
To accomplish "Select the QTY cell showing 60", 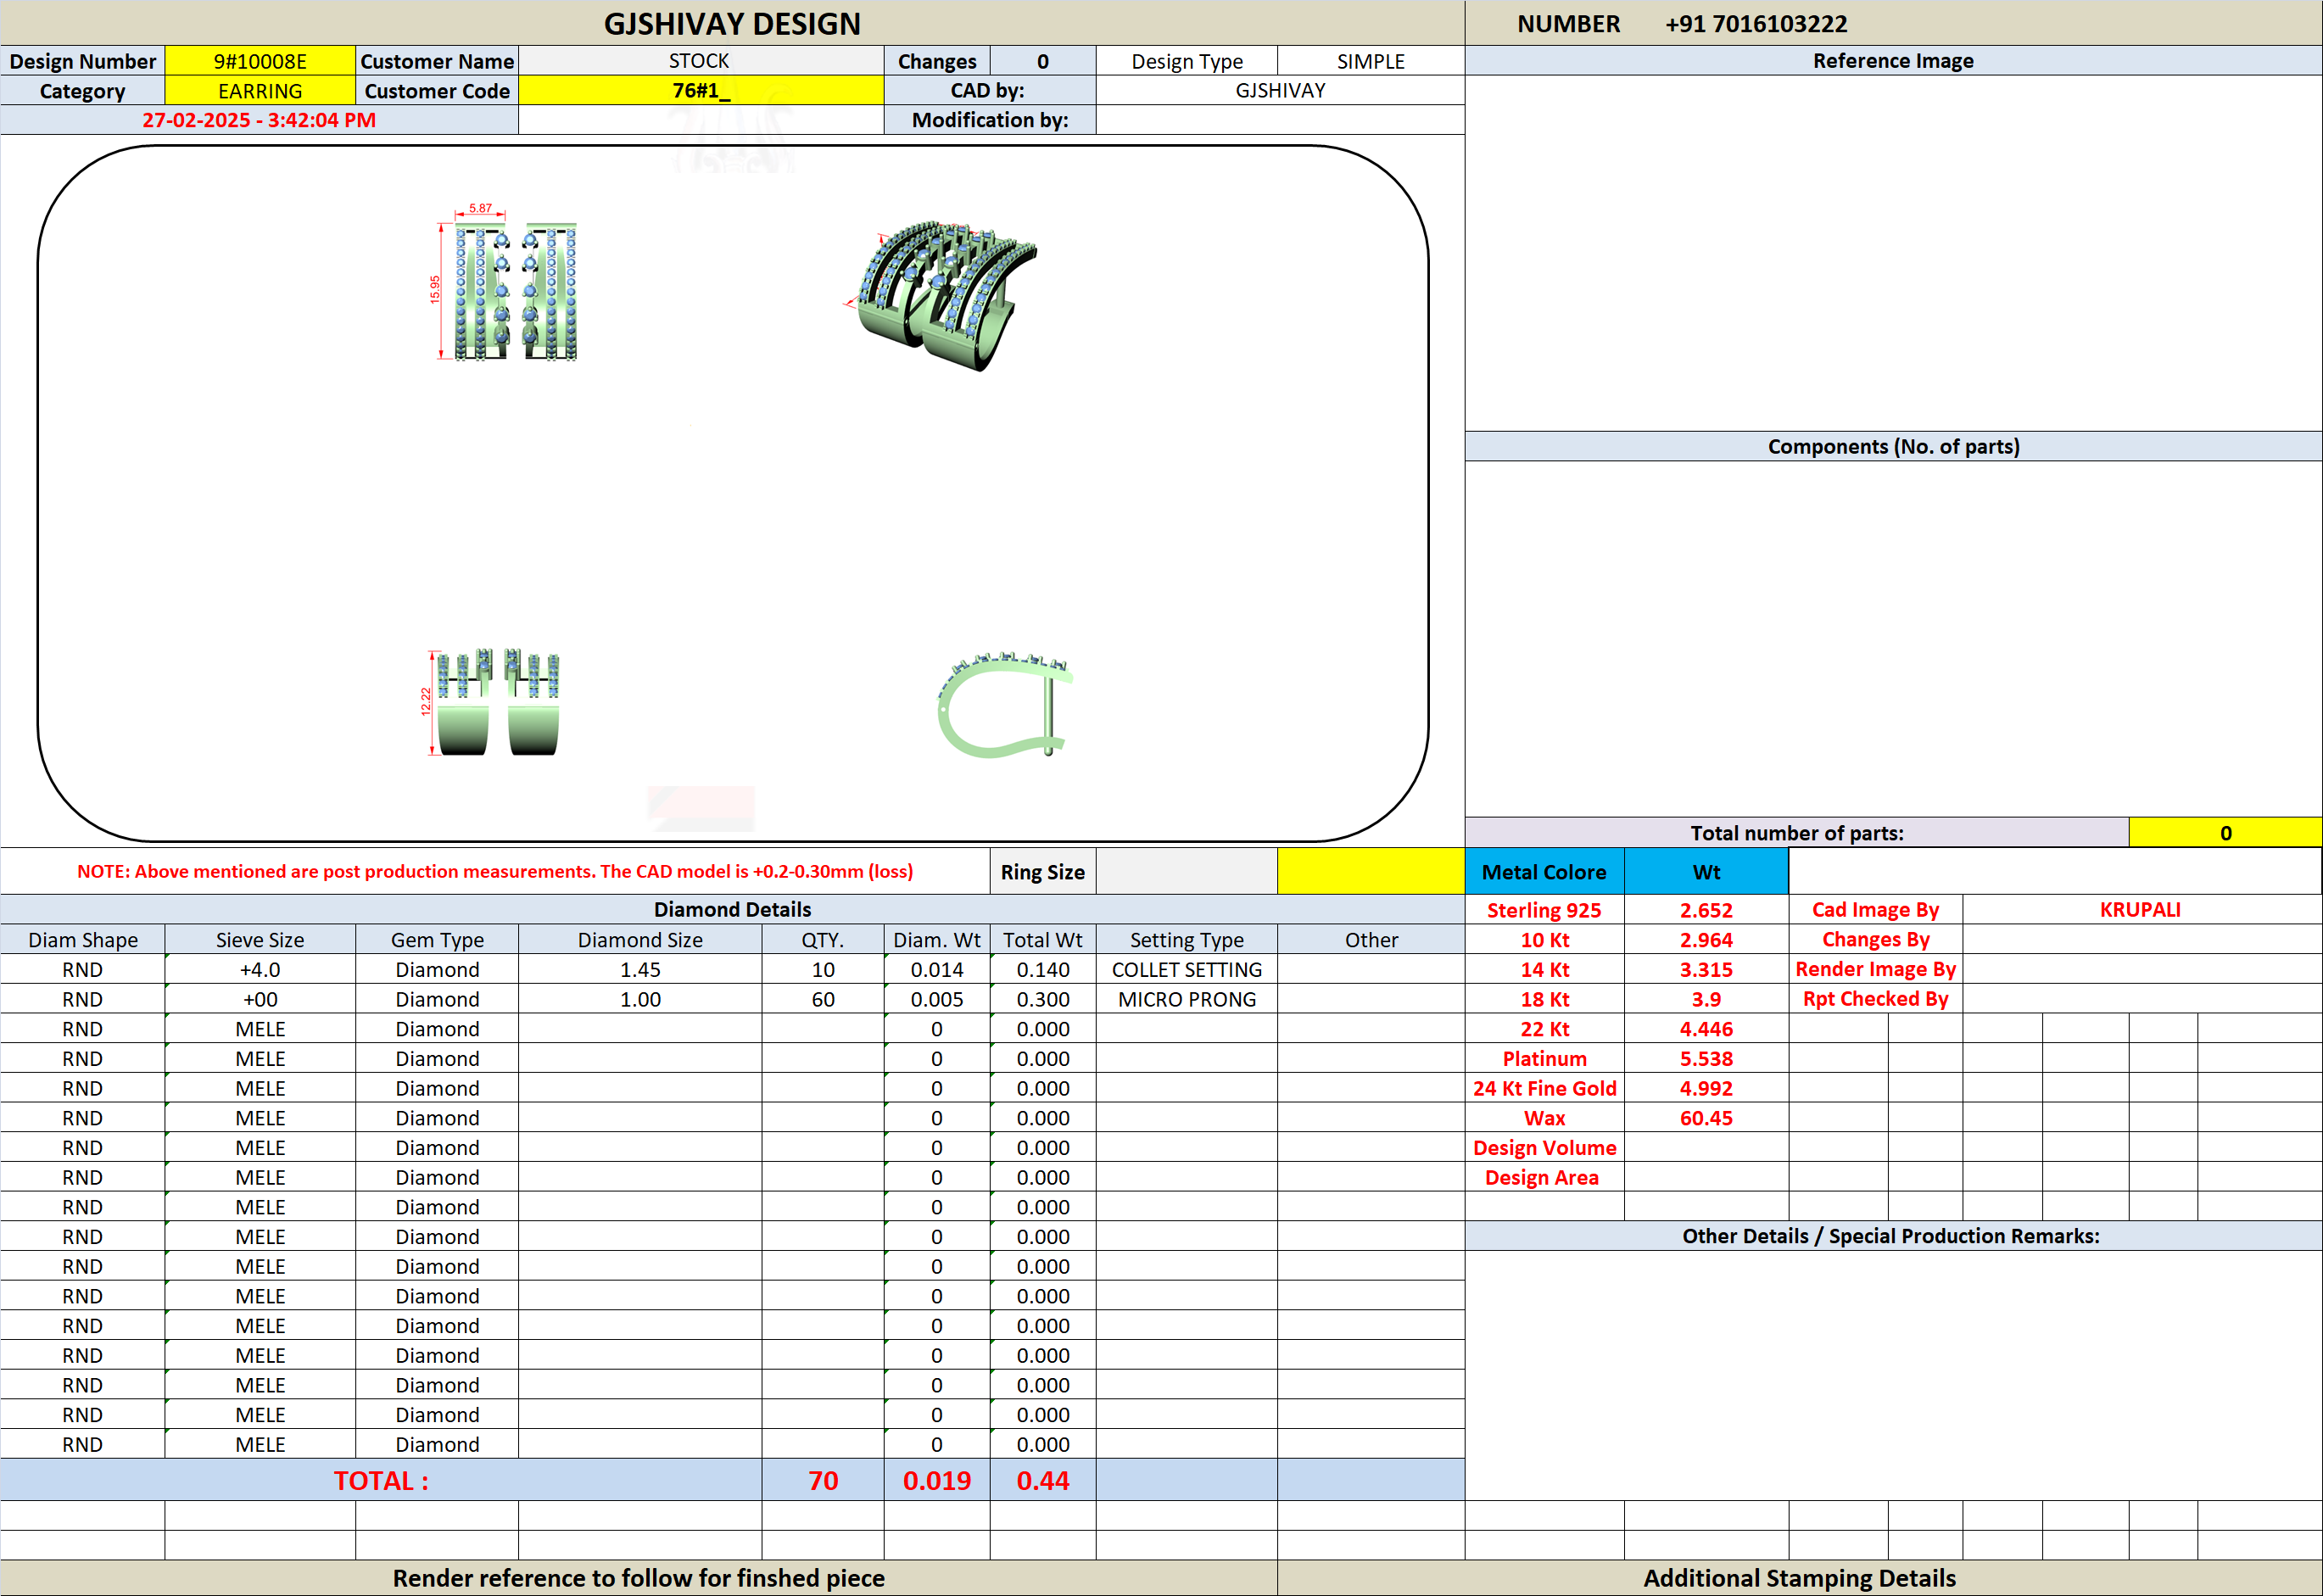I will (x=823, y=999).
